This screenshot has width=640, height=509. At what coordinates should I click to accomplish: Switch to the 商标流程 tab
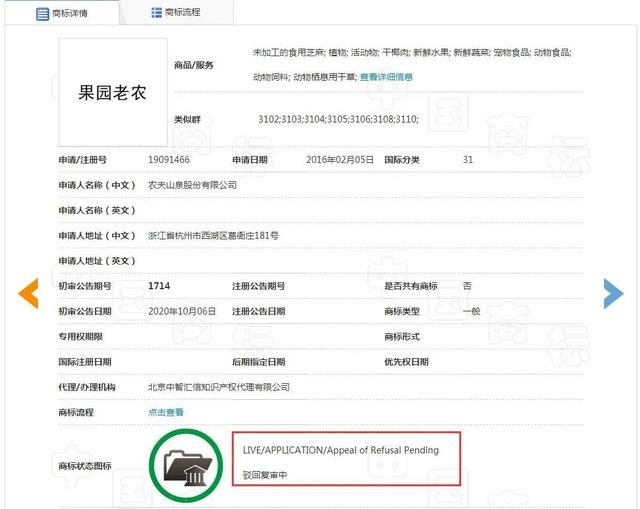coord(176,12)
